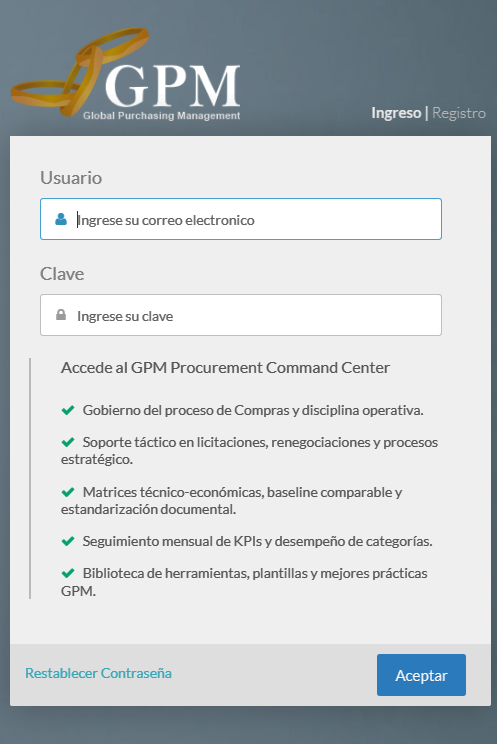Click heading Accede al GPM Procurement Command Center
The height and width of the screenshot is (744, 497).
tap(225, 368)
